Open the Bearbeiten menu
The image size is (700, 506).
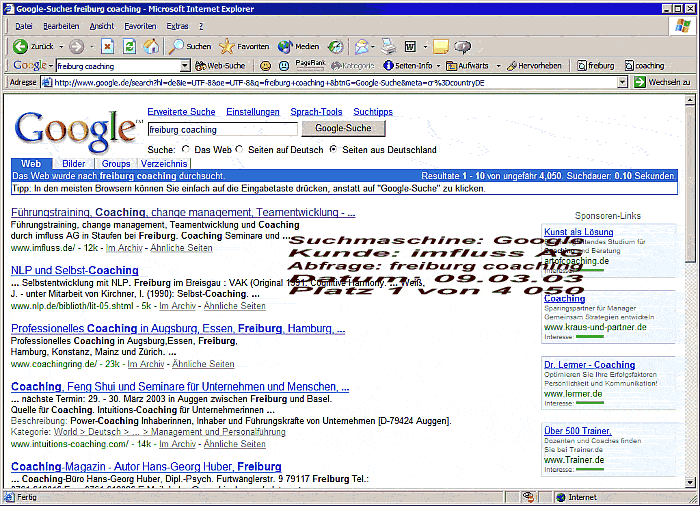pyautogui.click(x=61, y=26)
